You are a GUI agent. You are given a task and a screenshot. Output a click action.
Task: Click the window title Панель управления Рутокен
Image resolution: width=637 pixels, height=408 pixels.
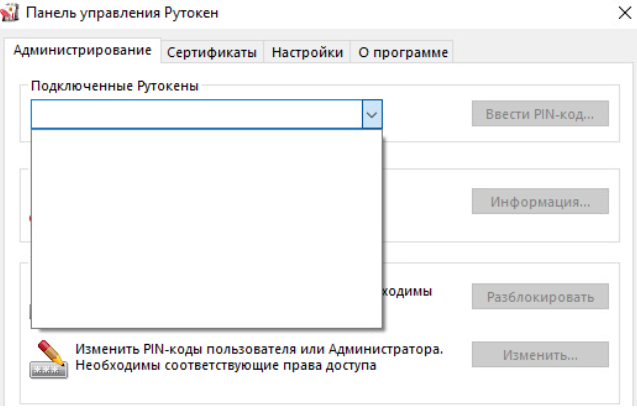pos(122,13)
